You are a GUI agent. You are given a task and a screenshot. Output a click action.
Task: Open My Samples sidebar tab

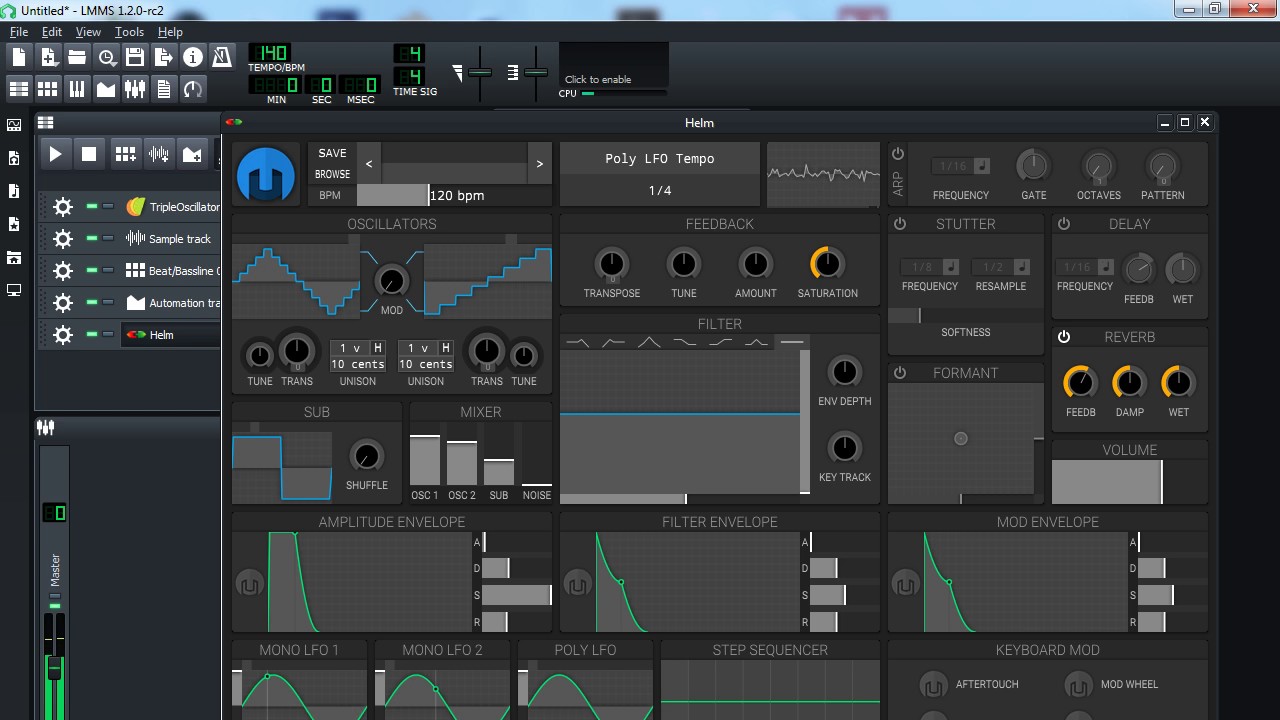pos(14,191)
